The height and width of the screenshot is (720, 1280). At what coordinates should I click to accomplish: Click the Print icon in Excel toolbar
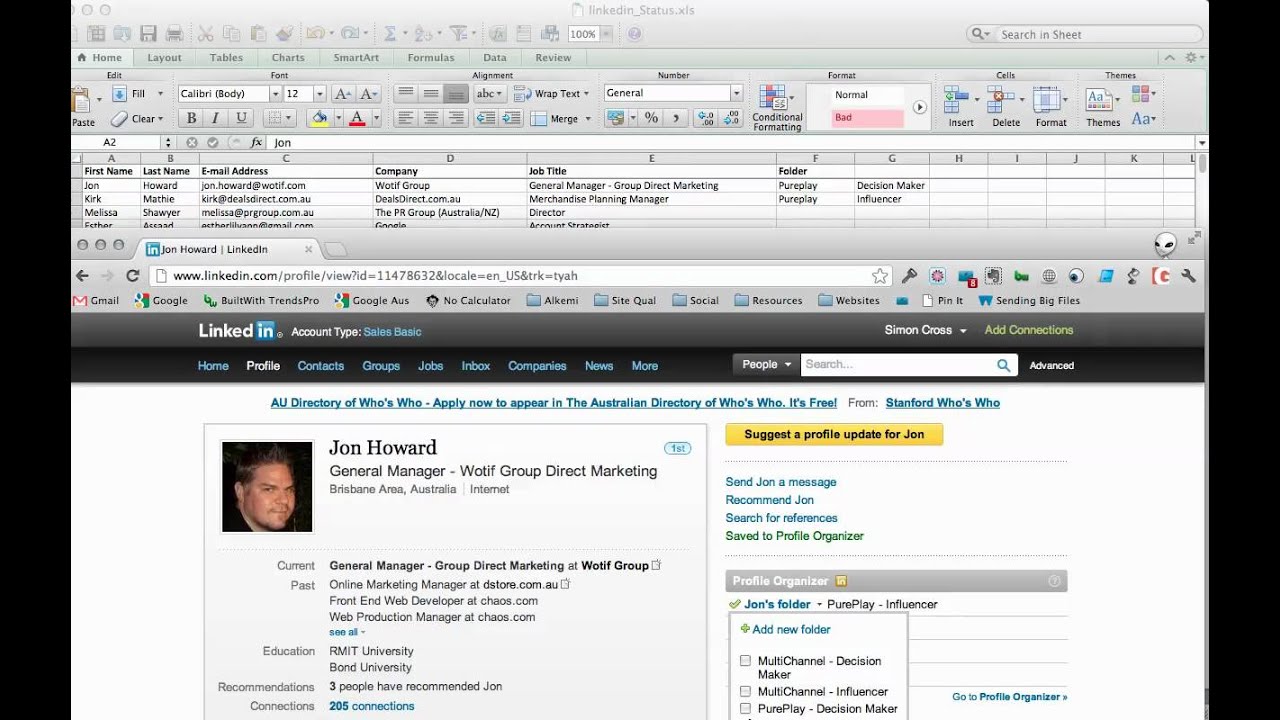[x=174, y=34]
